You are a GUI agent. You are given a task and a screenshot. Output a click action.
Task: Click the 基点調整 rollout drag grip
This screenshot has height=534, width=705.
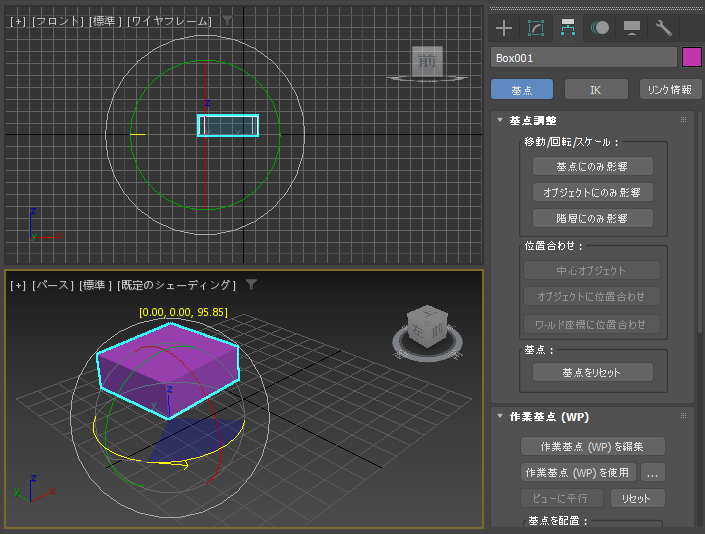tap(683, 120)
